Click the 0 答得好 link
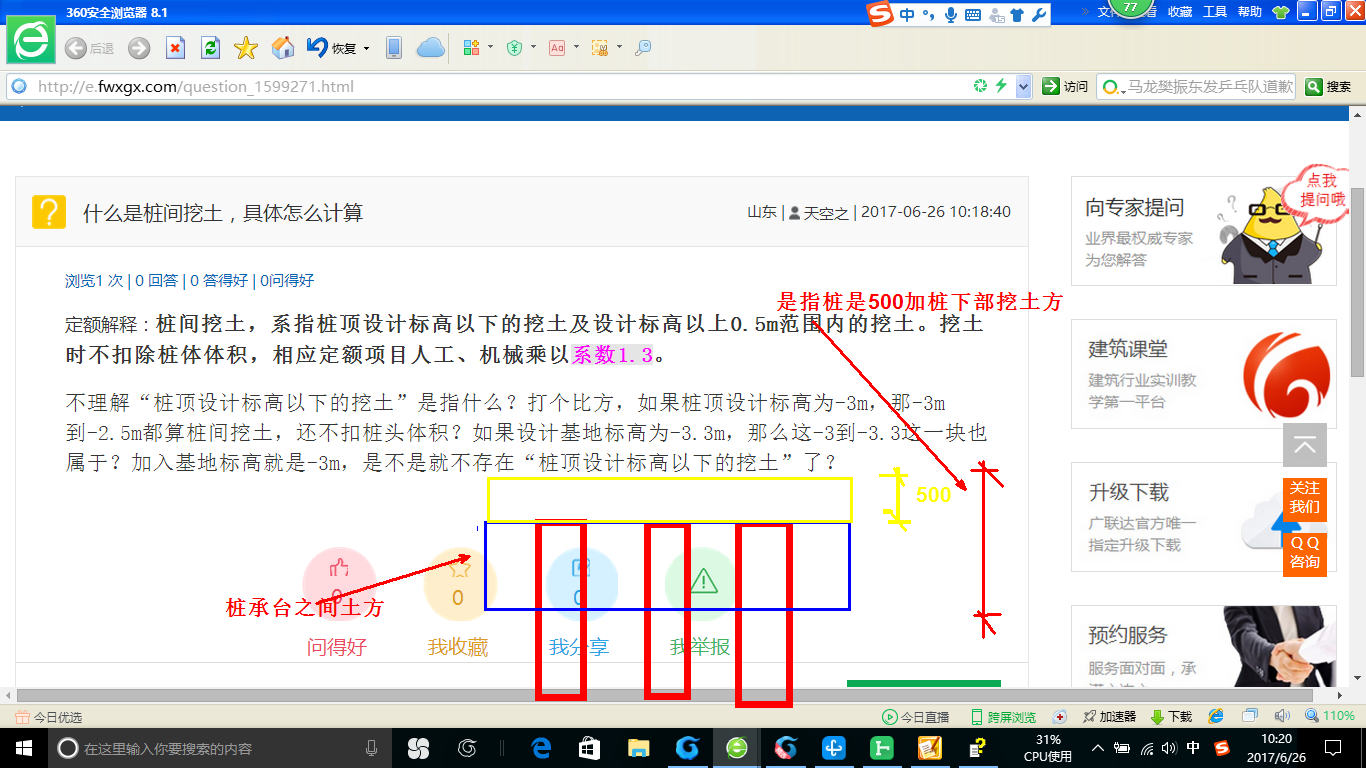The width and height of the screenshot is (1366, 768). (x=219, y=280)
